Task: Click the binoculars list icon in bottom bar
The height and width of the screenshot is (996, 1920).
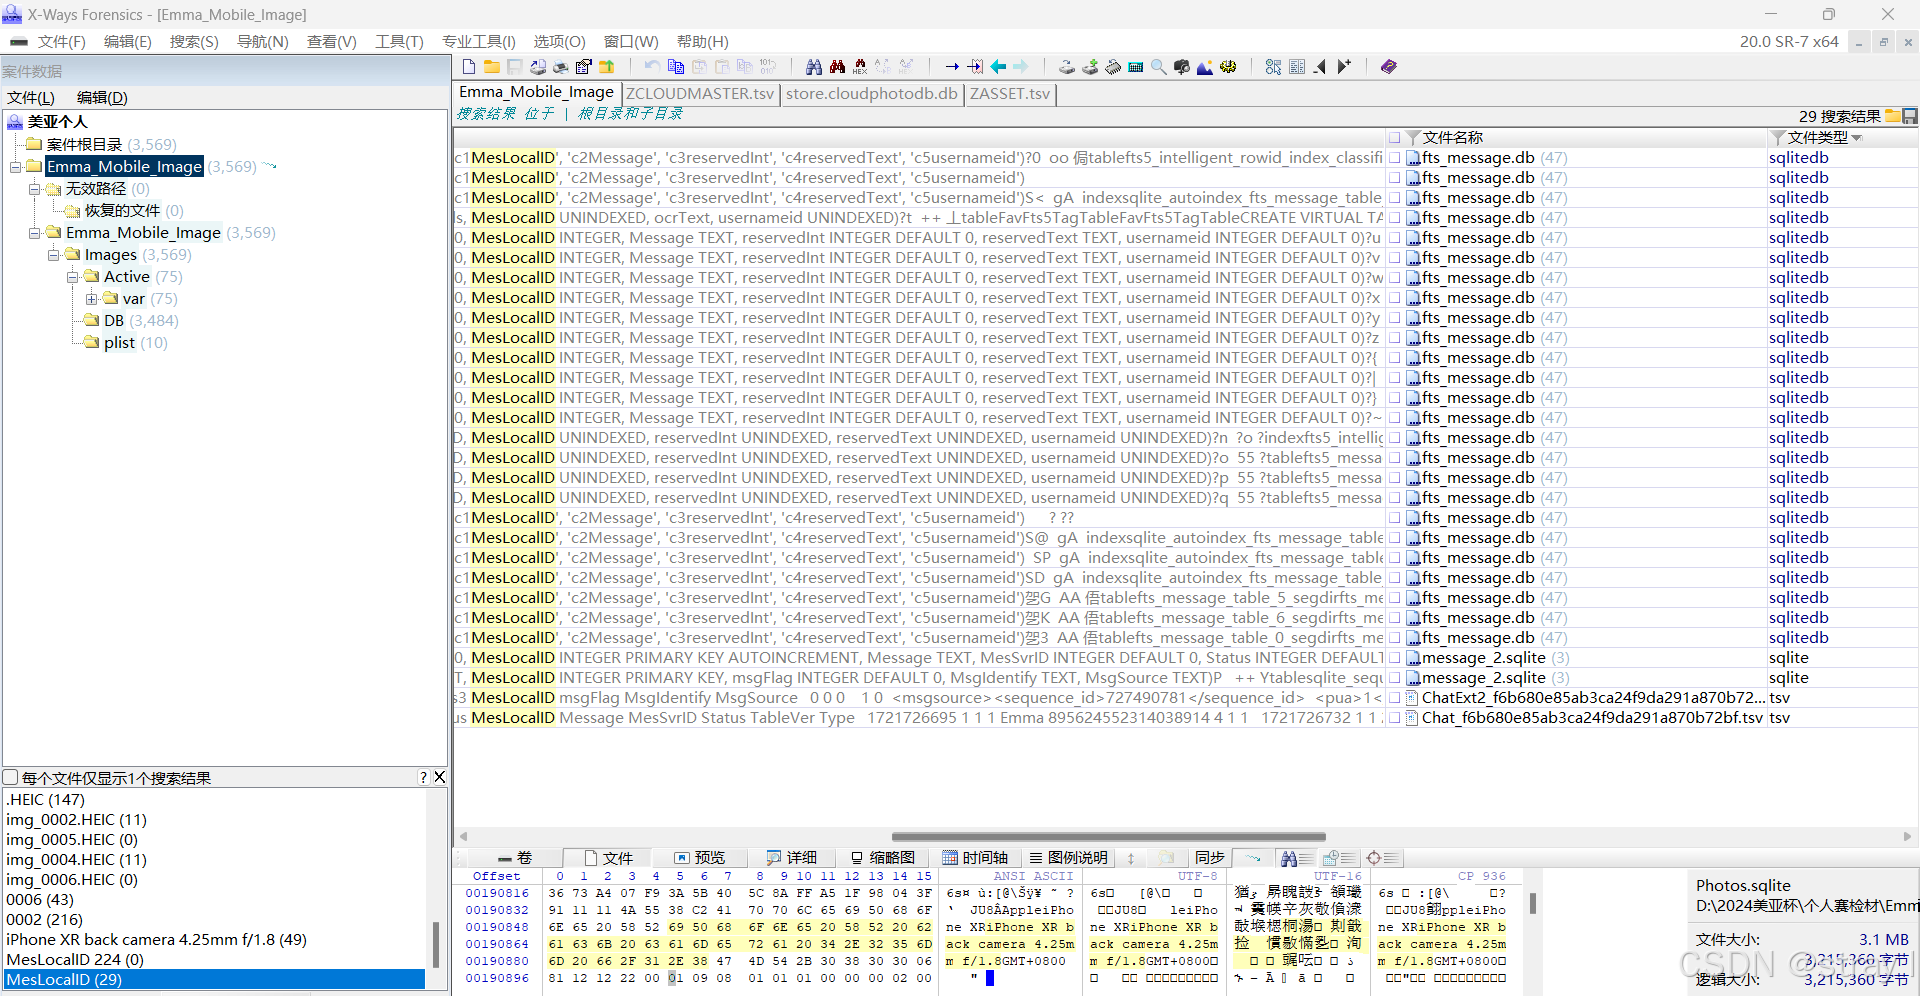Action: coord(1297,858)
